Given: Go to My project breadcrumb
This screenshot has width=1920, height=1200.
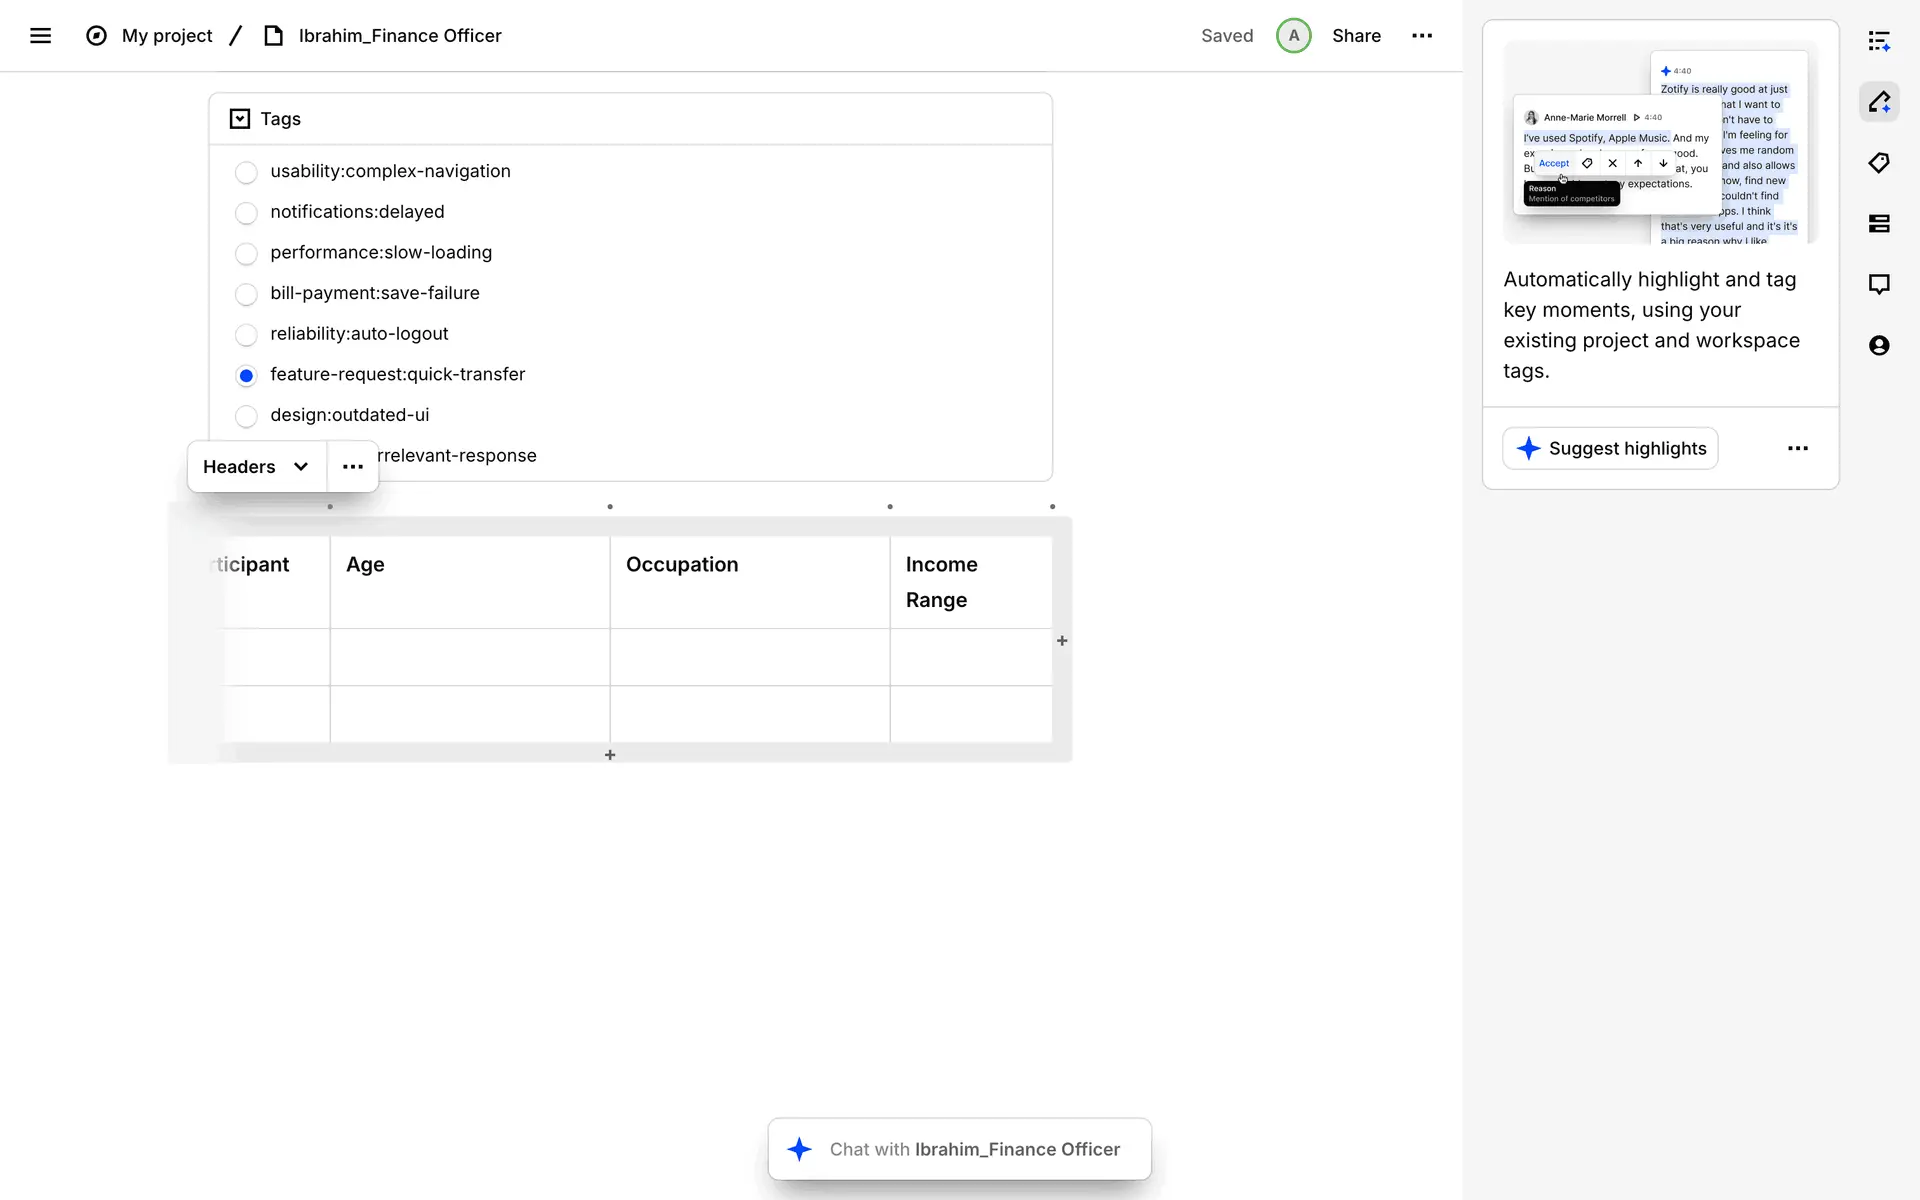Looking at the screenshot, I should [x=167, y=36].
